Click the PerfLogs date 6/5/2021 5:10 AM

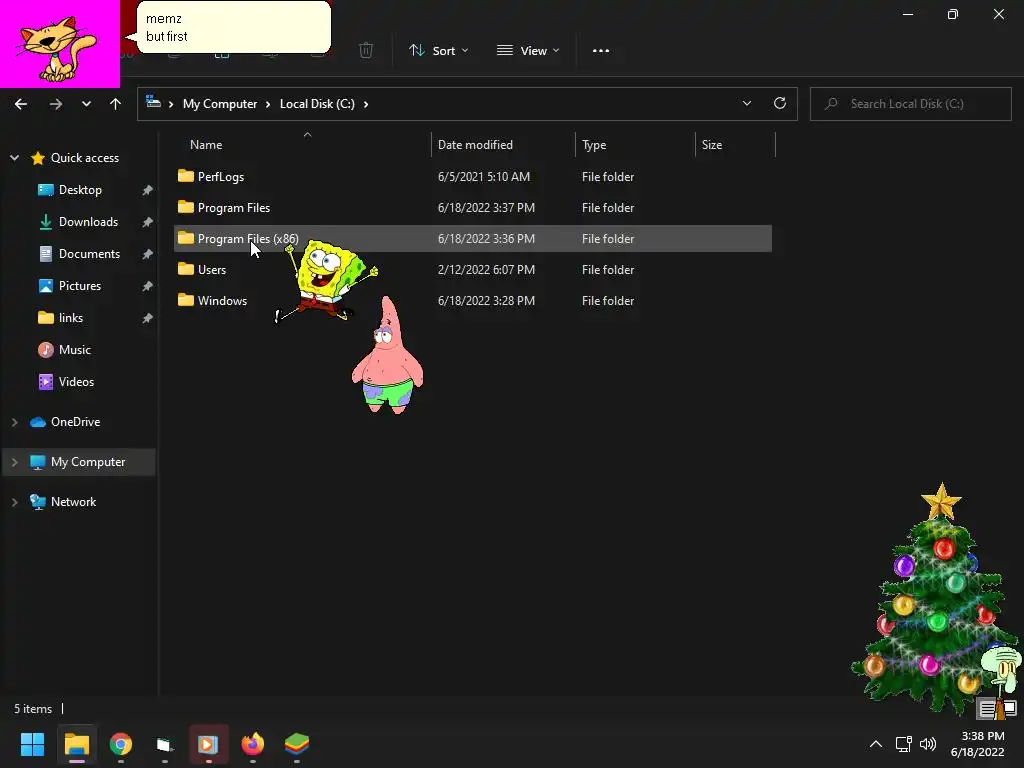pyautogui.click(x=484, y=176)
